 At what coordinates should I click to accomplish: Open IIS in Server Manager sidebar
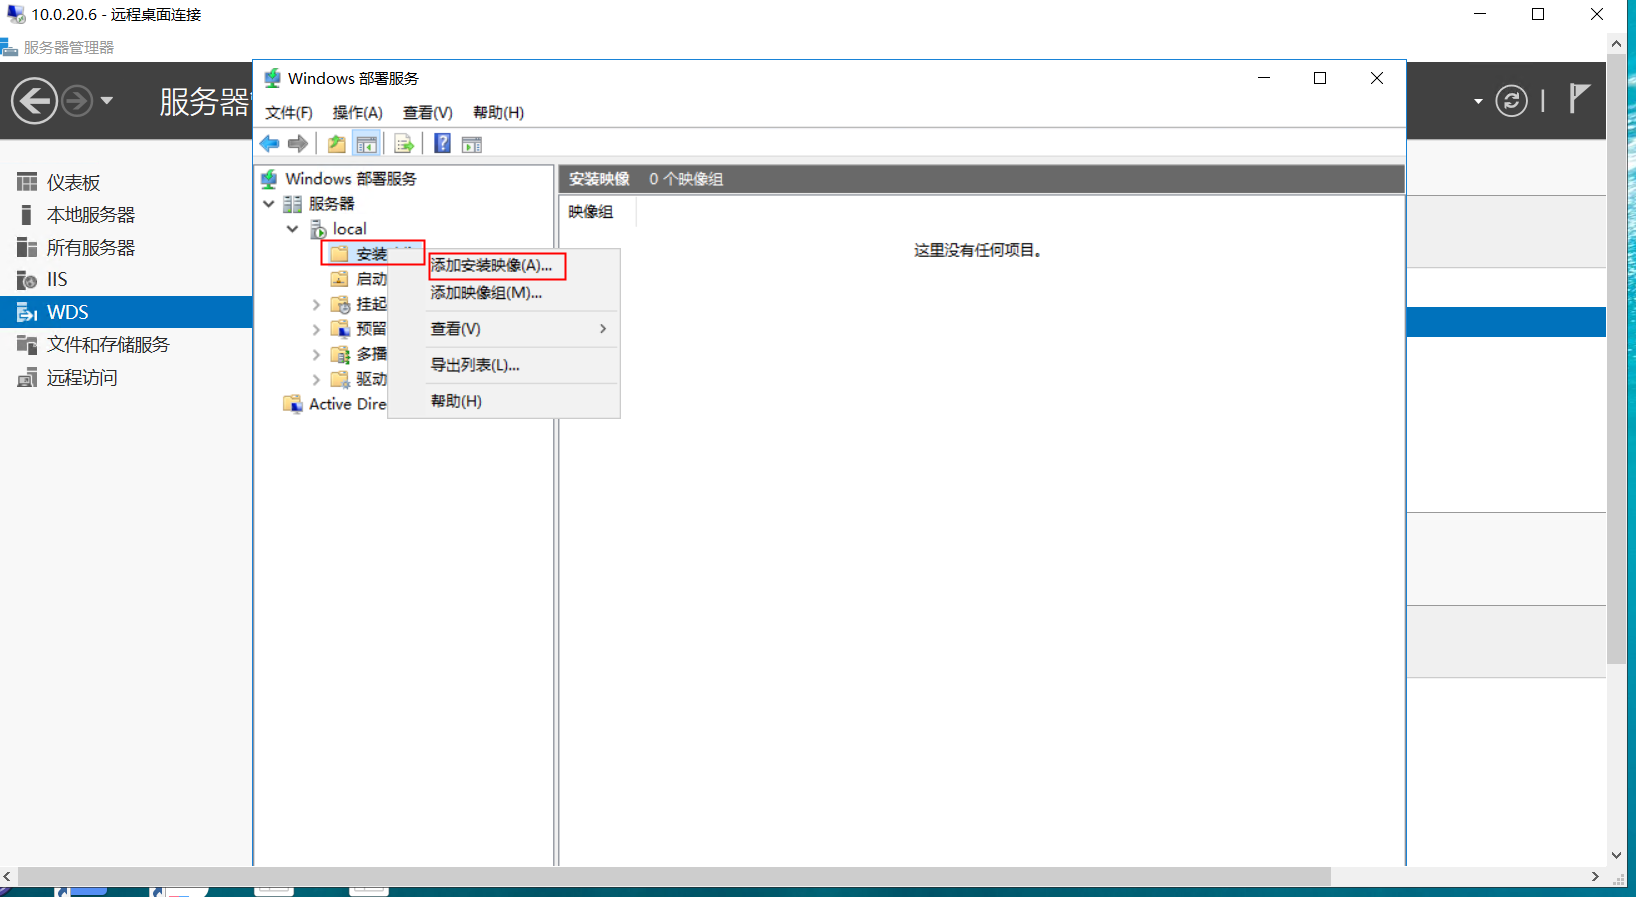[x=126, y=280]
